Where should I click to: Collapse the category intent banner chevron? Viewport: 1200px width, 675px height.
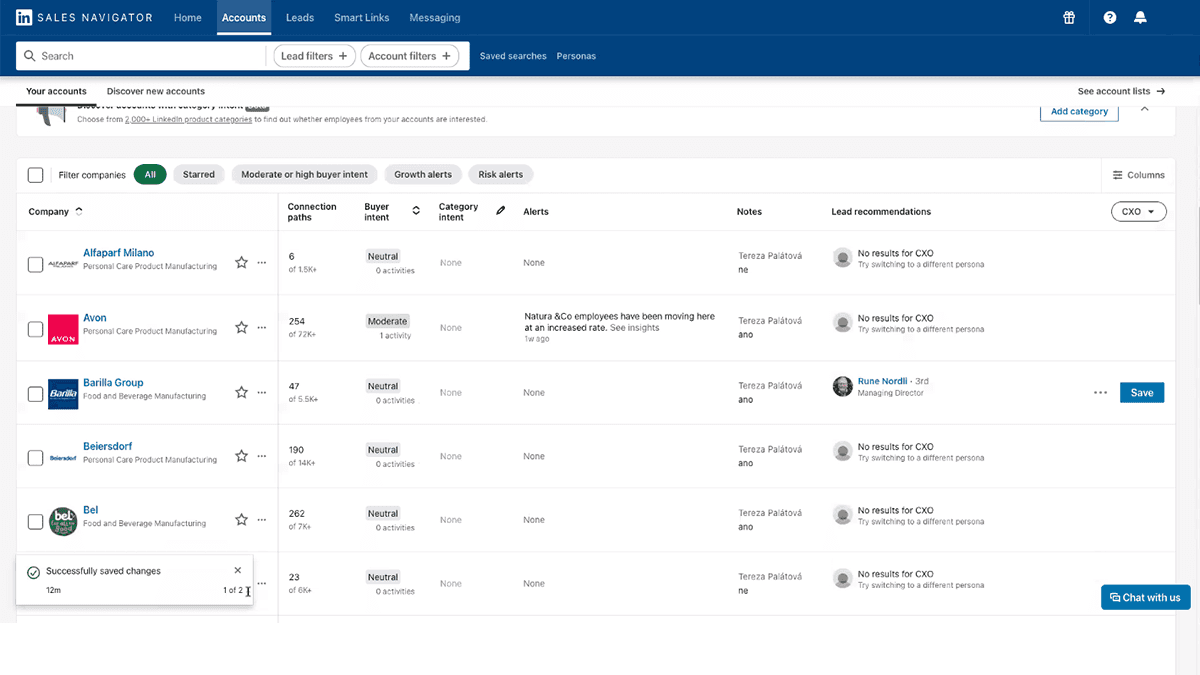(x=1145, y=108)
